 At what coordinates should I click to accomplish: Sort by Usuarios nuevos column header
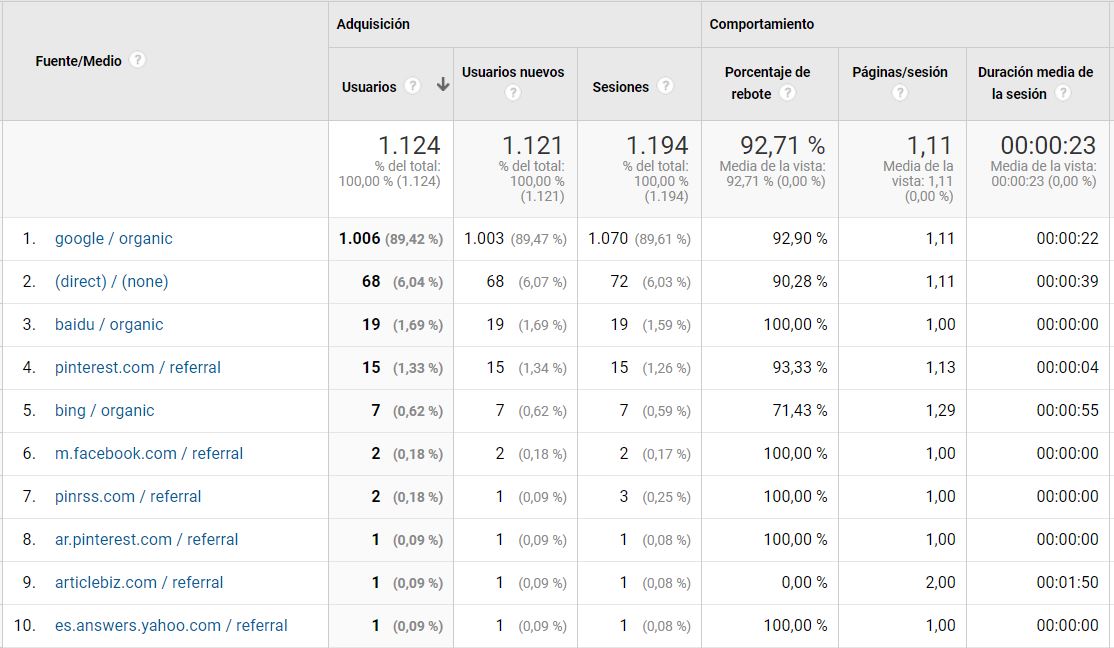tap(513, 72)
